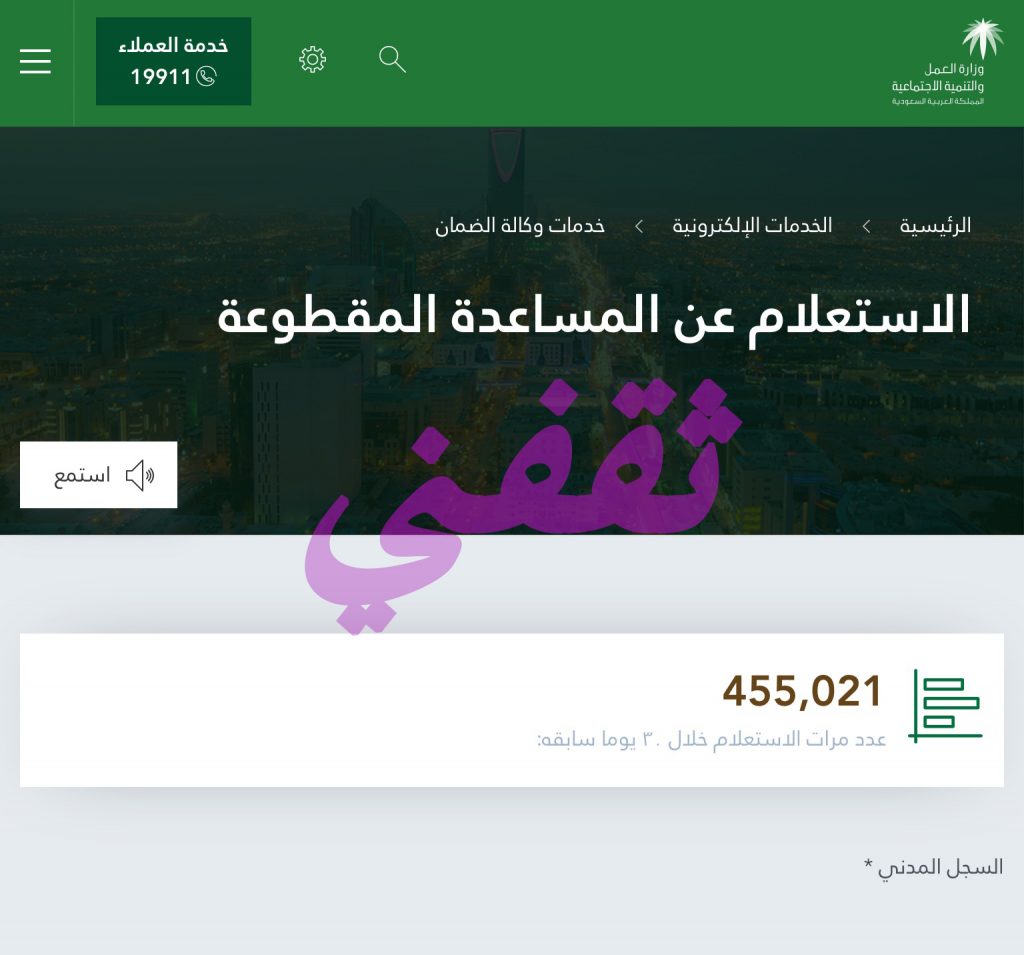
Task: Go to الرئيسية breadcrumb link
Action: click(x=935, y=226)
